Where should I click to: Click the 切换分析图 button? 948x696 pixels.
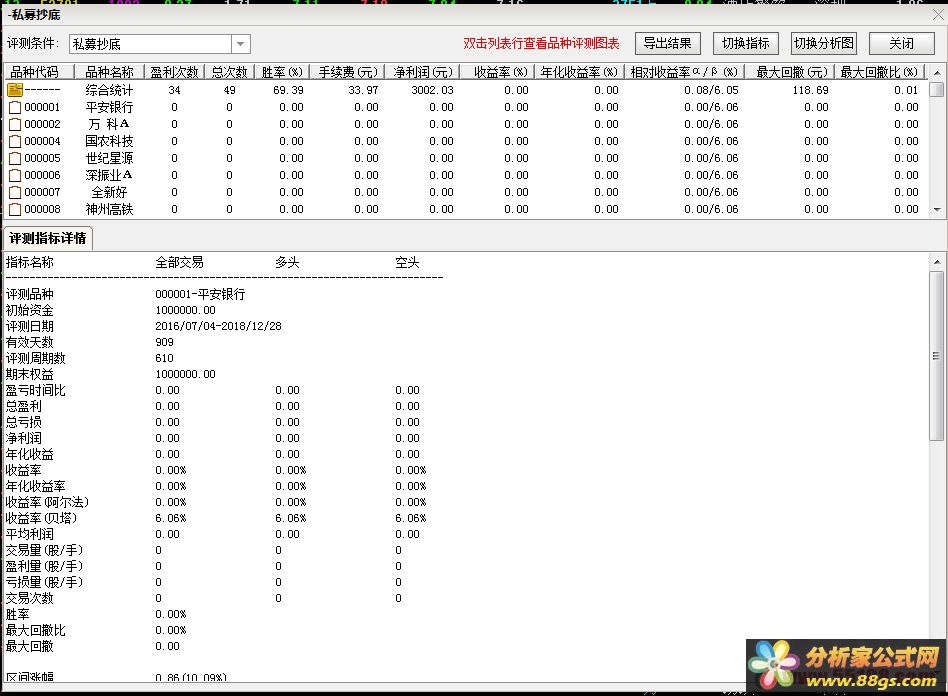click(x=823, y=44)
